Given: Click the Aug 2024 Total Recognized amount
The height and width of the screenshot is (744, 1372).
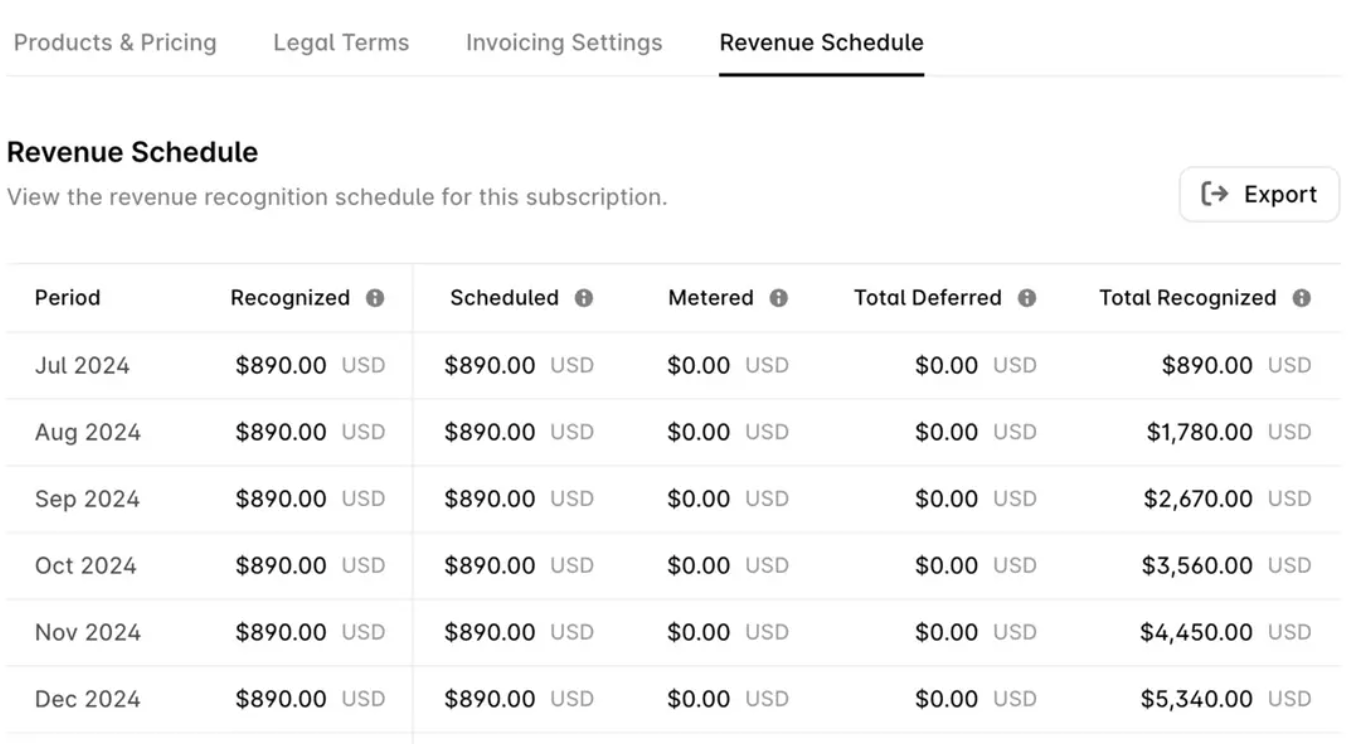Looking at the screenshot, I should click(x=1200, y=432).
